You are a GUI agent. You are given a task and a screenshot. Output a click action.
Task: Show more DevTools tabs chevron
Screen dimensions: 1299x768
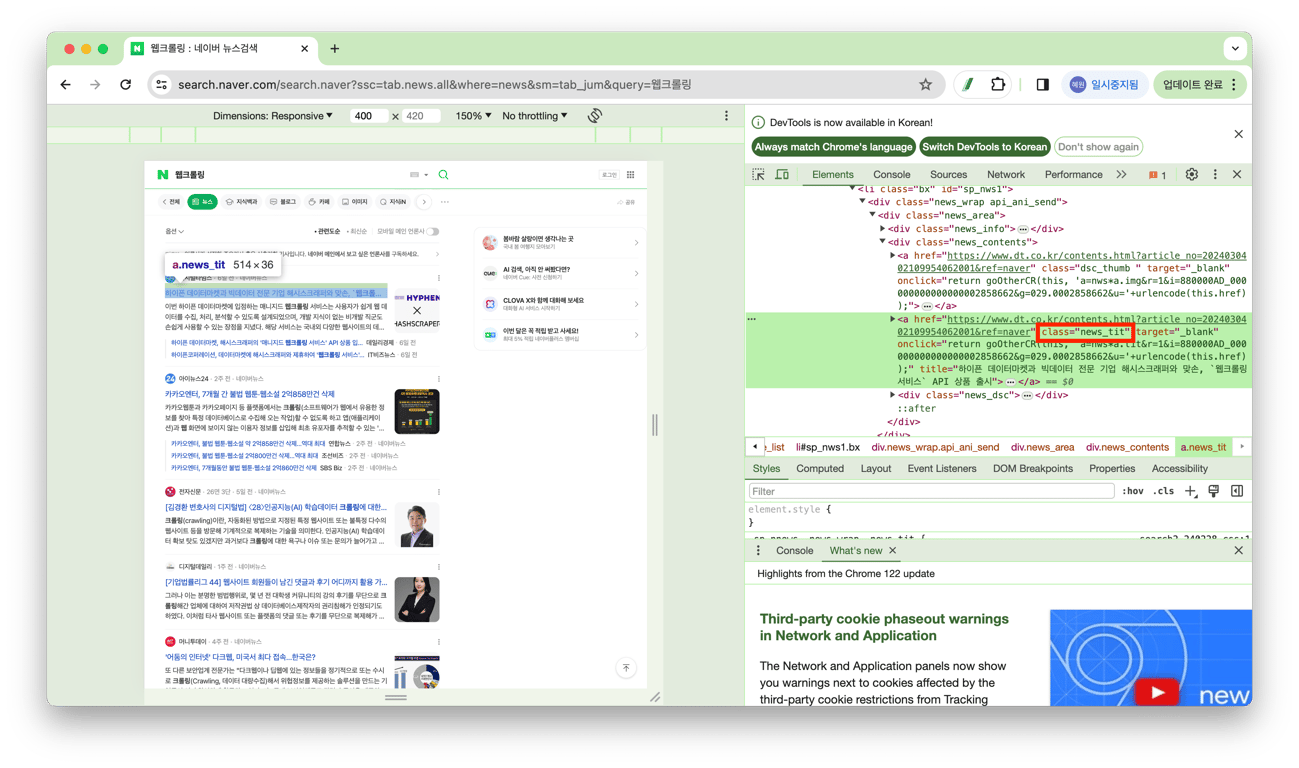tap(1121, 175)
